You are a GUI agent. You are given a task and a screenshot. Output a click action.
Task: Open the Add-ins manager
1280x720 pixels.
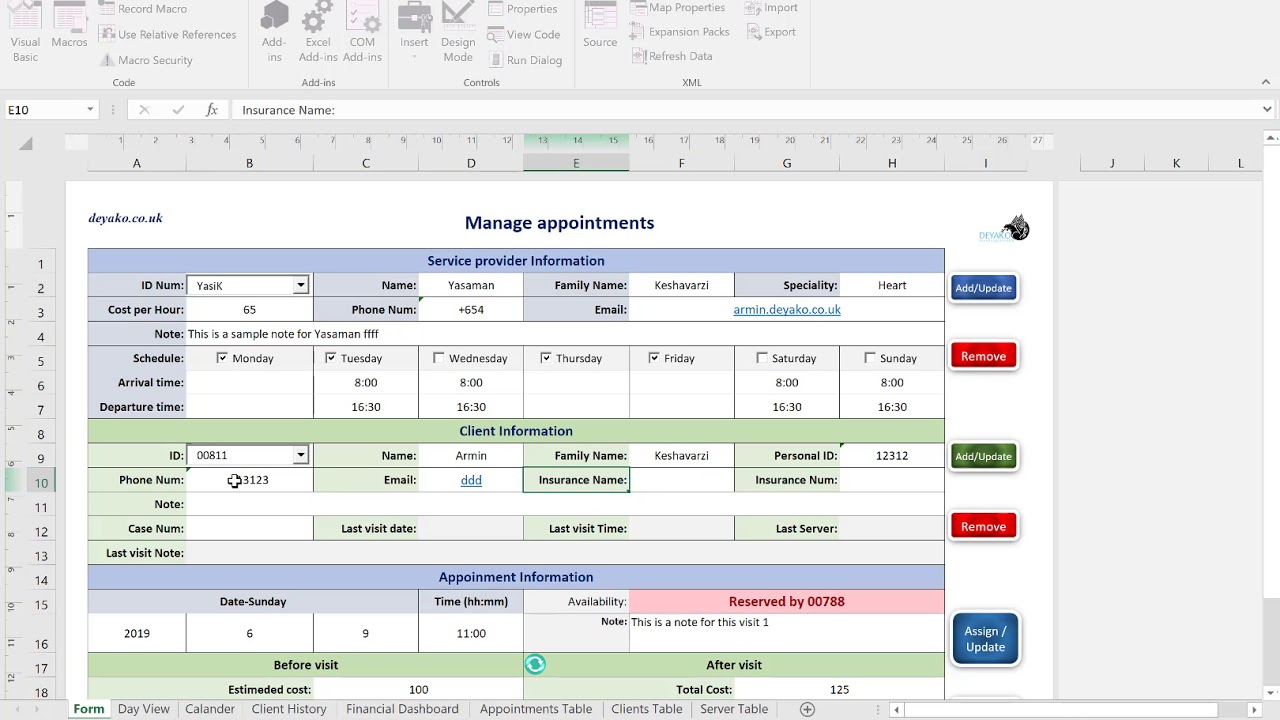[274, 33]
